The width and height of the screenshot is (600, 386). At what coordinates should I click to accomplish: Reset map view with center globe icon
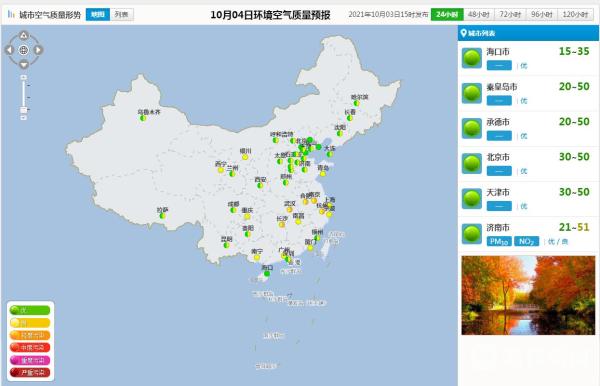coord(23,50)
